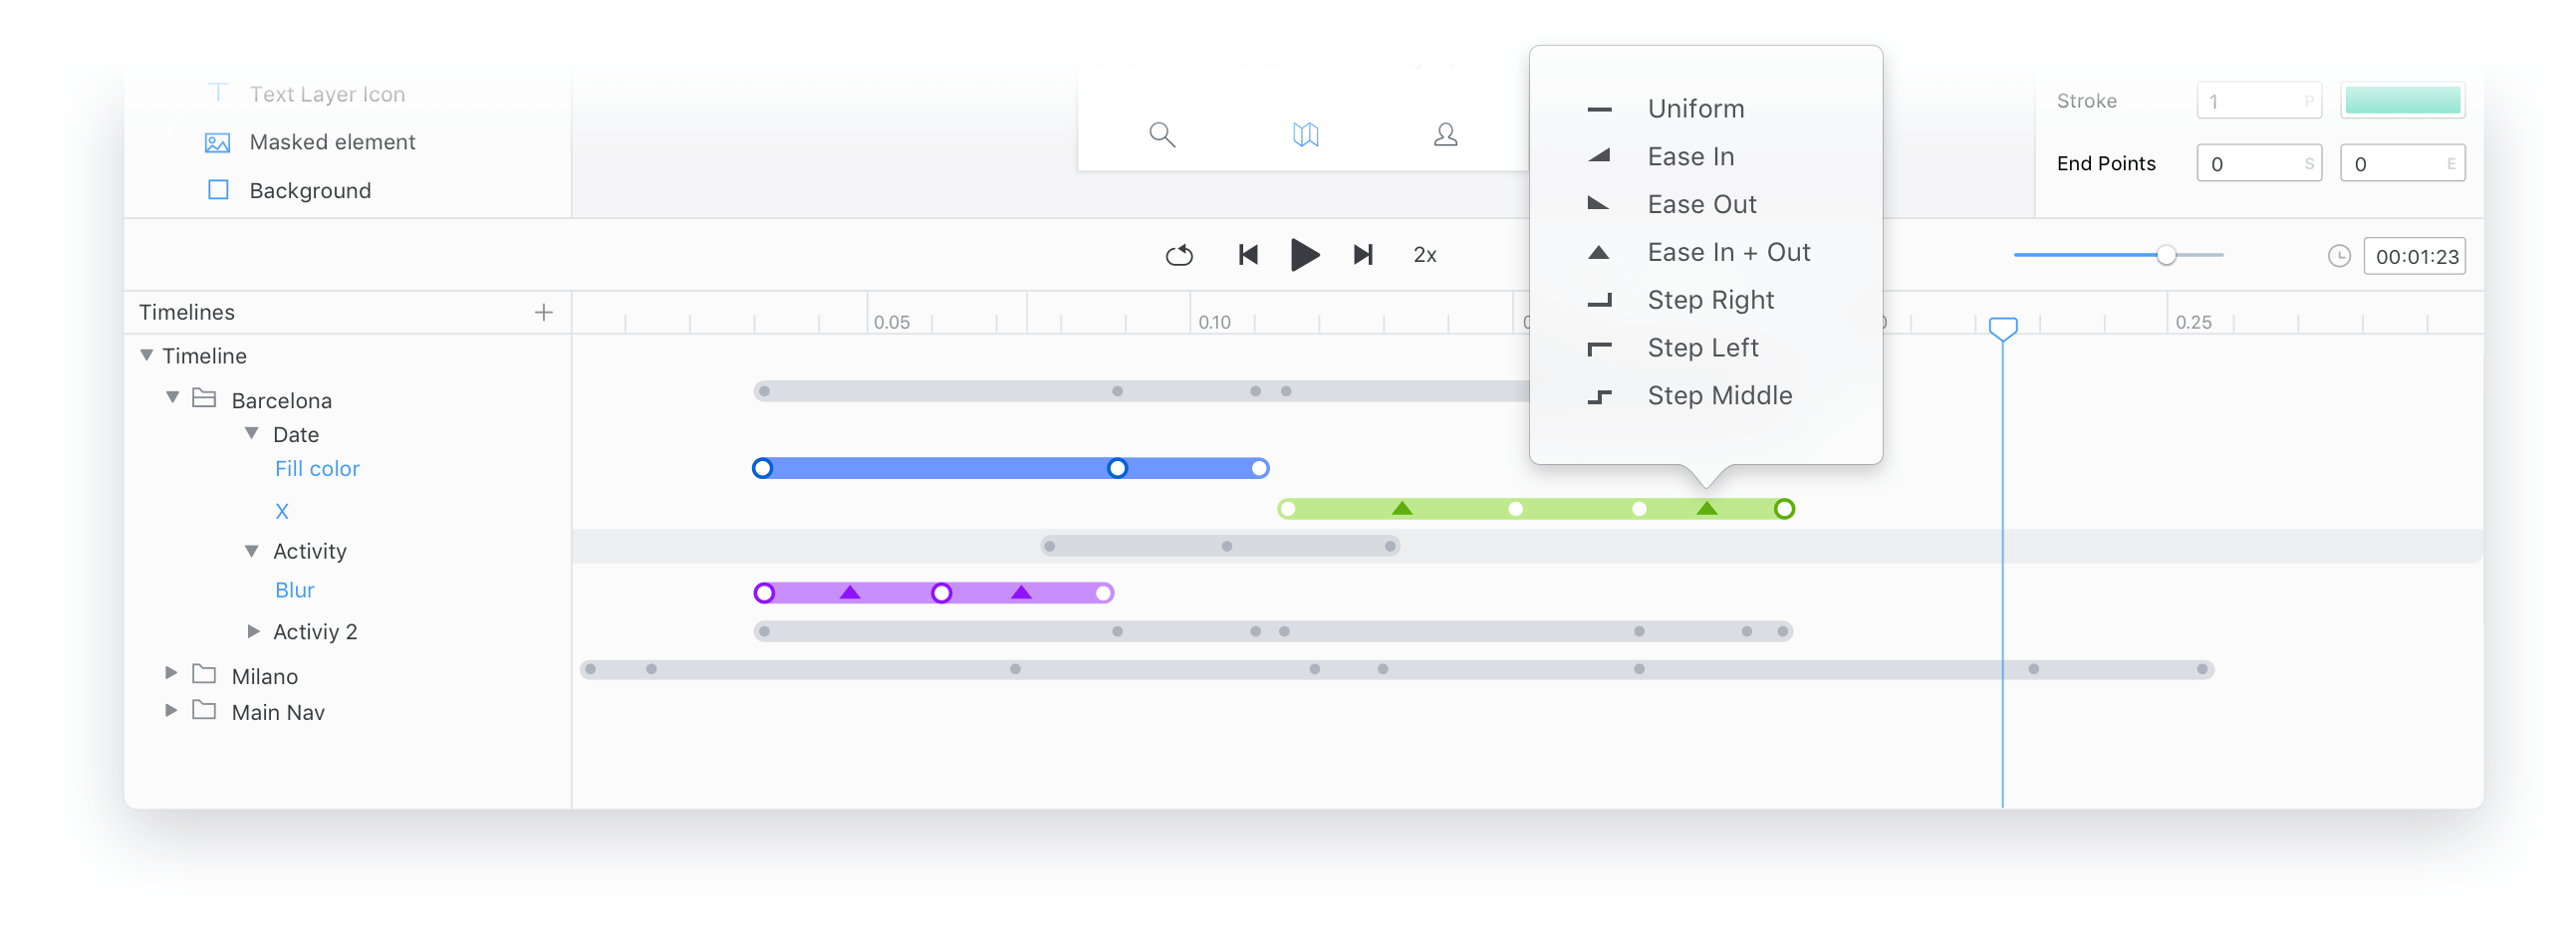Click the user profile icon
The image size is (2576, 946).
(x=1444, y=133)
